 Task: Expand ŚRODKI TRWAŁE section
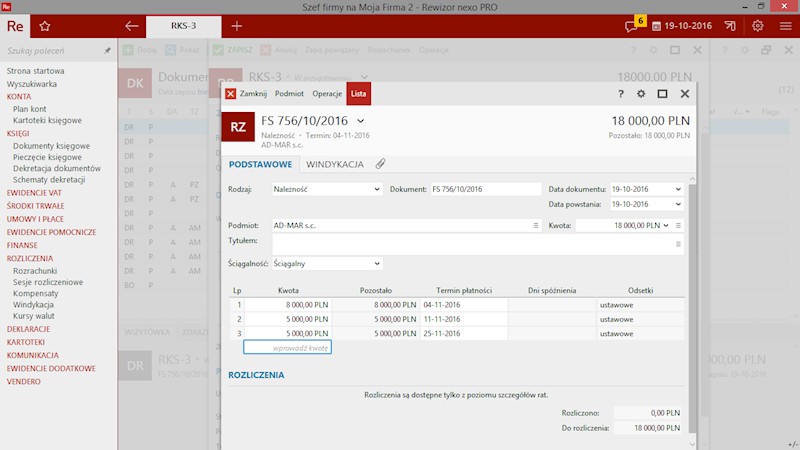click(x=36, y=206)
